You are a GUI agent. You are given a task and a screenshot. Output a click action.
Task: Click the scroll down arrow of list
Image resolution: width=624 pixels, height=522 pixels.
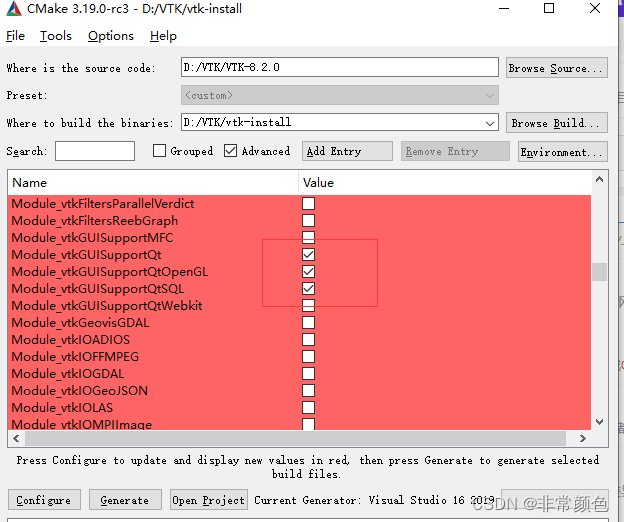tap(599, 422)
